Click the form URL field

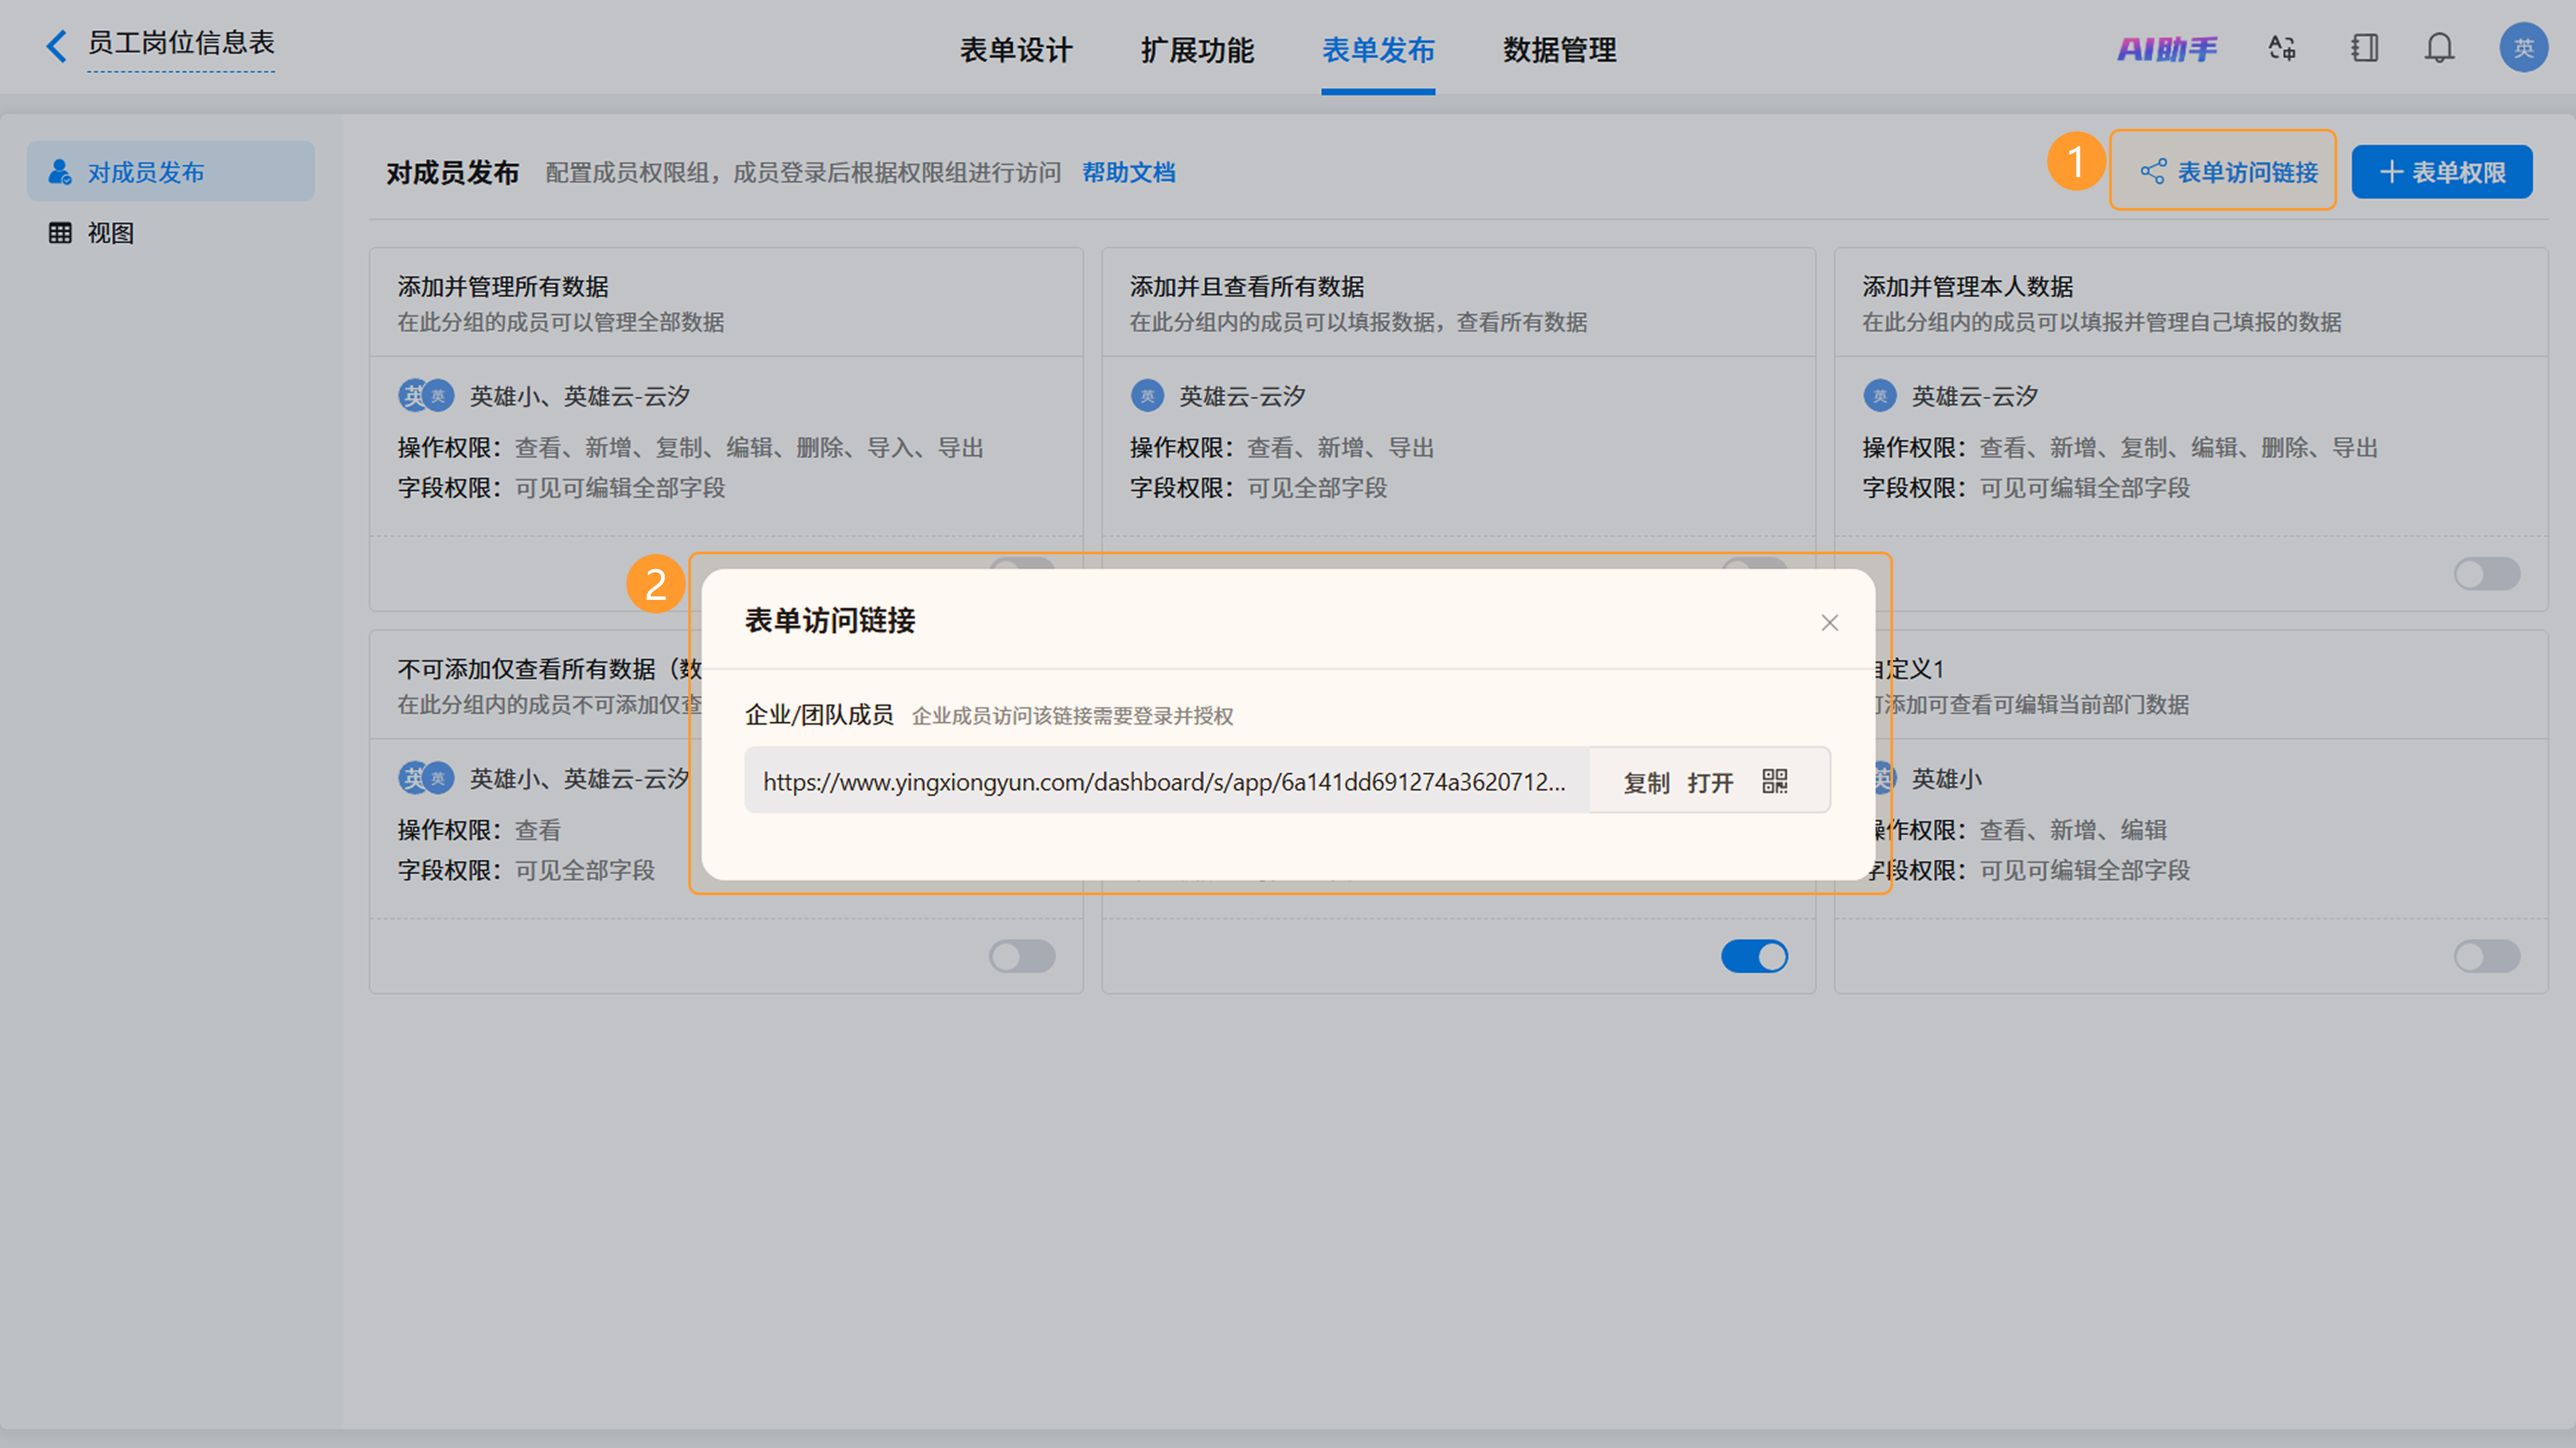coord(1167,781)
